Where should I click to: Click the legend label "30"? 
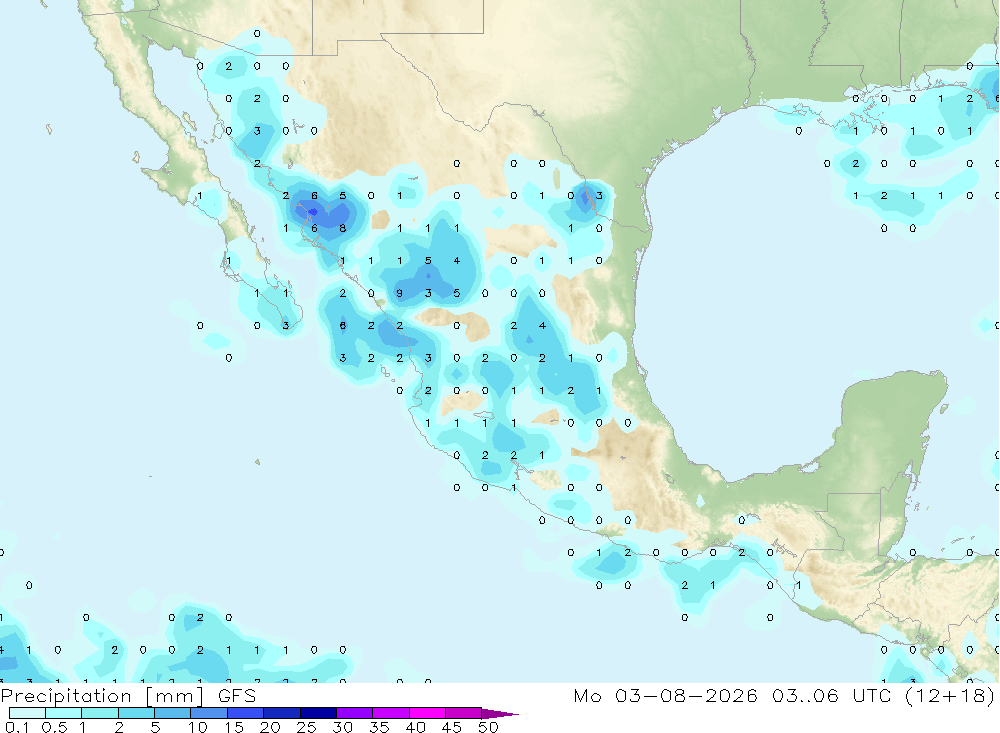click(x=343, y=727)
